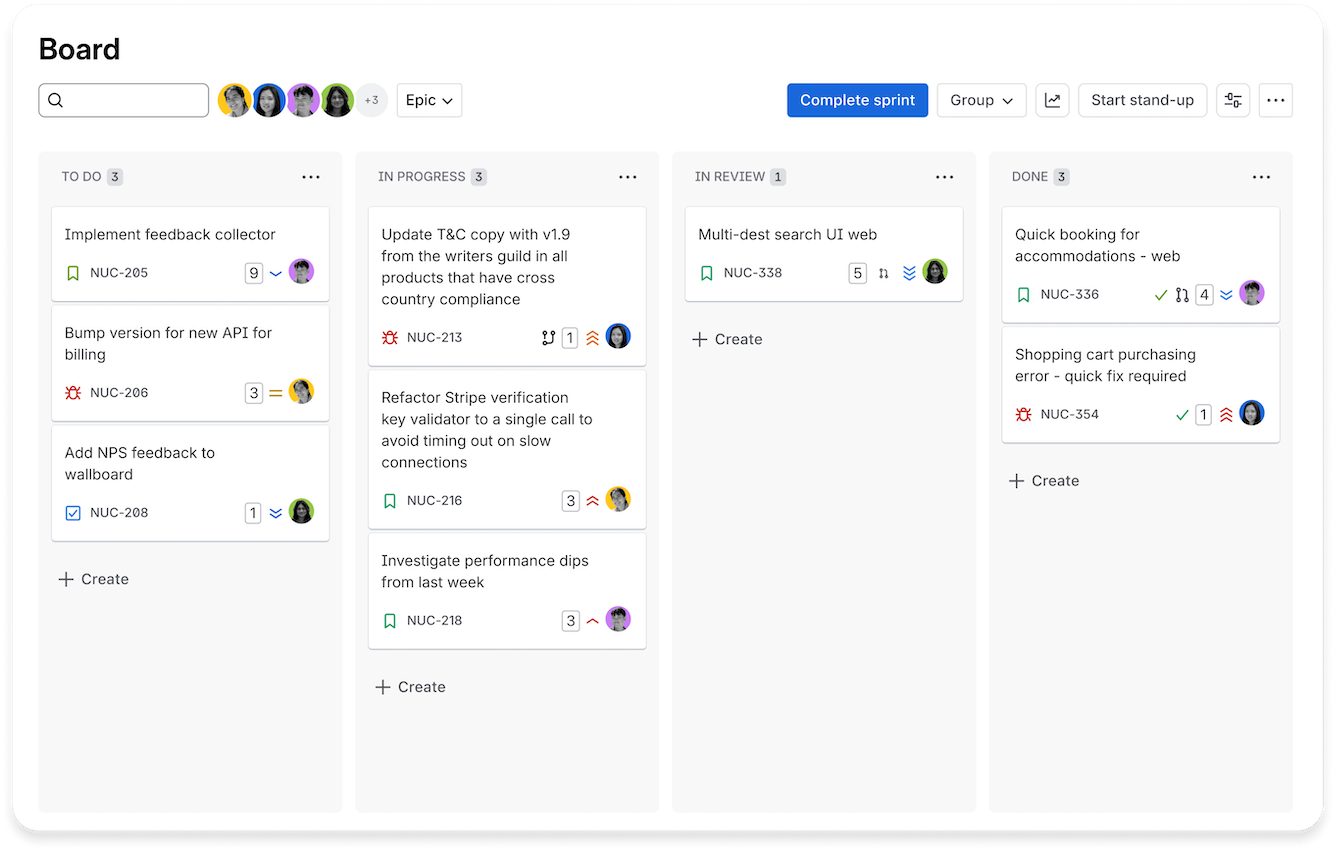Open the board's more options menu

(x=1275, y=100)
